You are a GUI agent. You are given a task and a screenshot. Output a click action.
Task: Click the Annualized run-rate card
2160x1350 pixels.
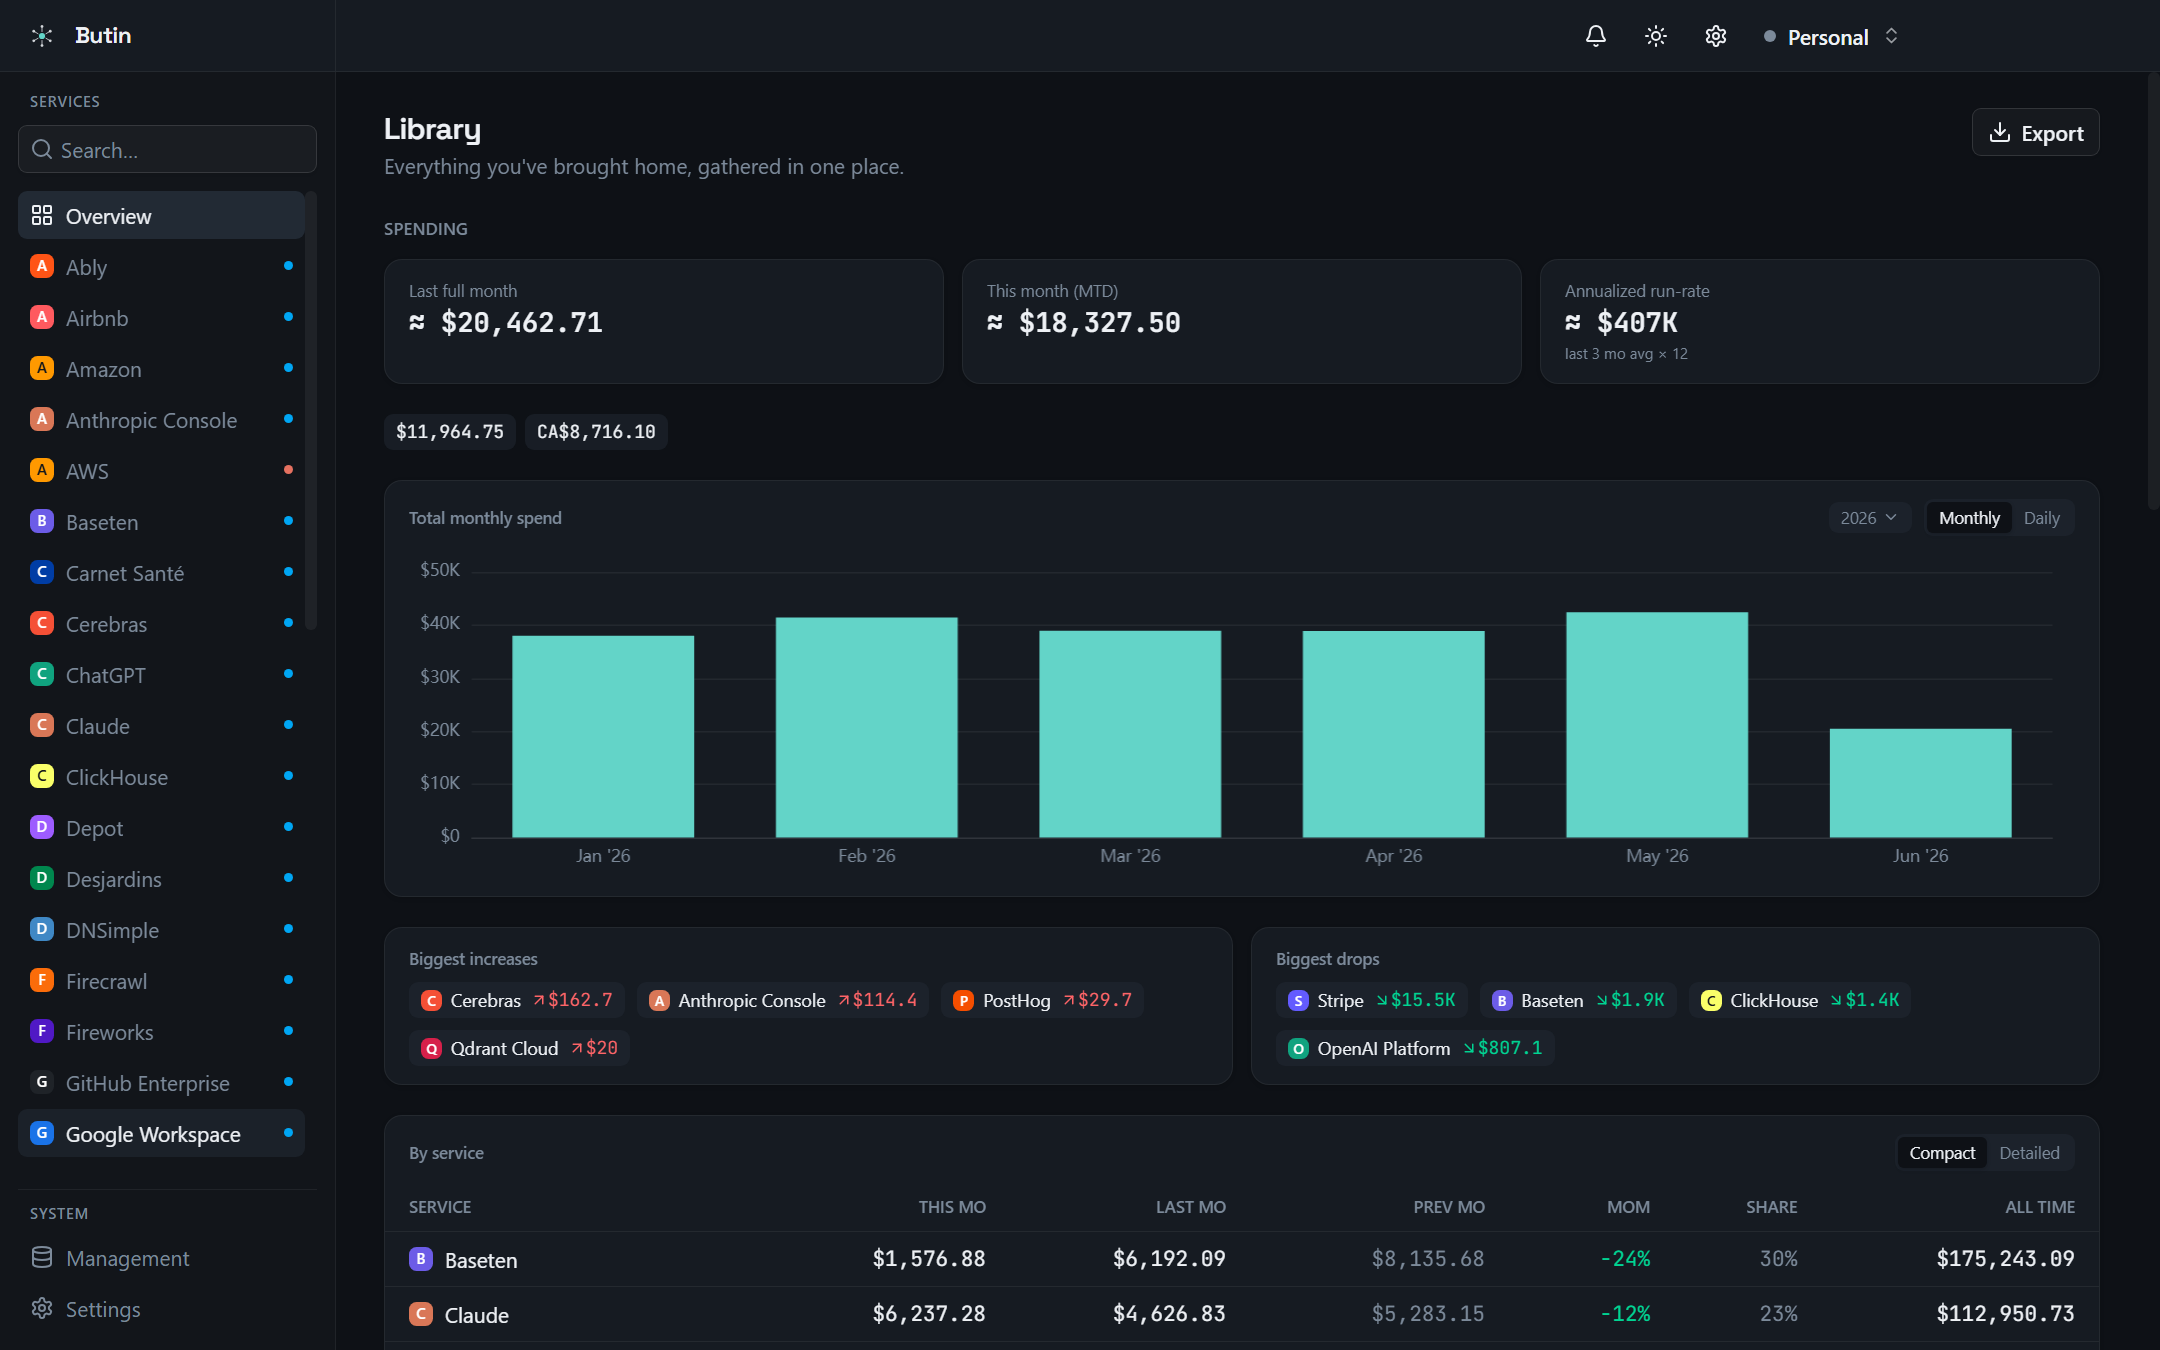[x=1819, y=321]
